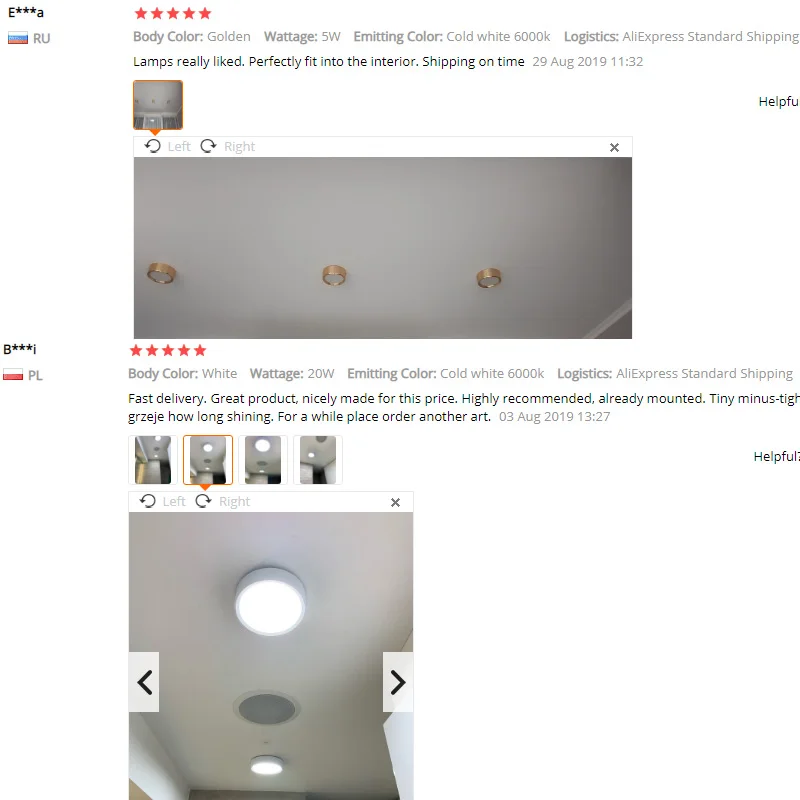Mark E***a's review as Helpful

pyautogui.click(x=779, y=102)
